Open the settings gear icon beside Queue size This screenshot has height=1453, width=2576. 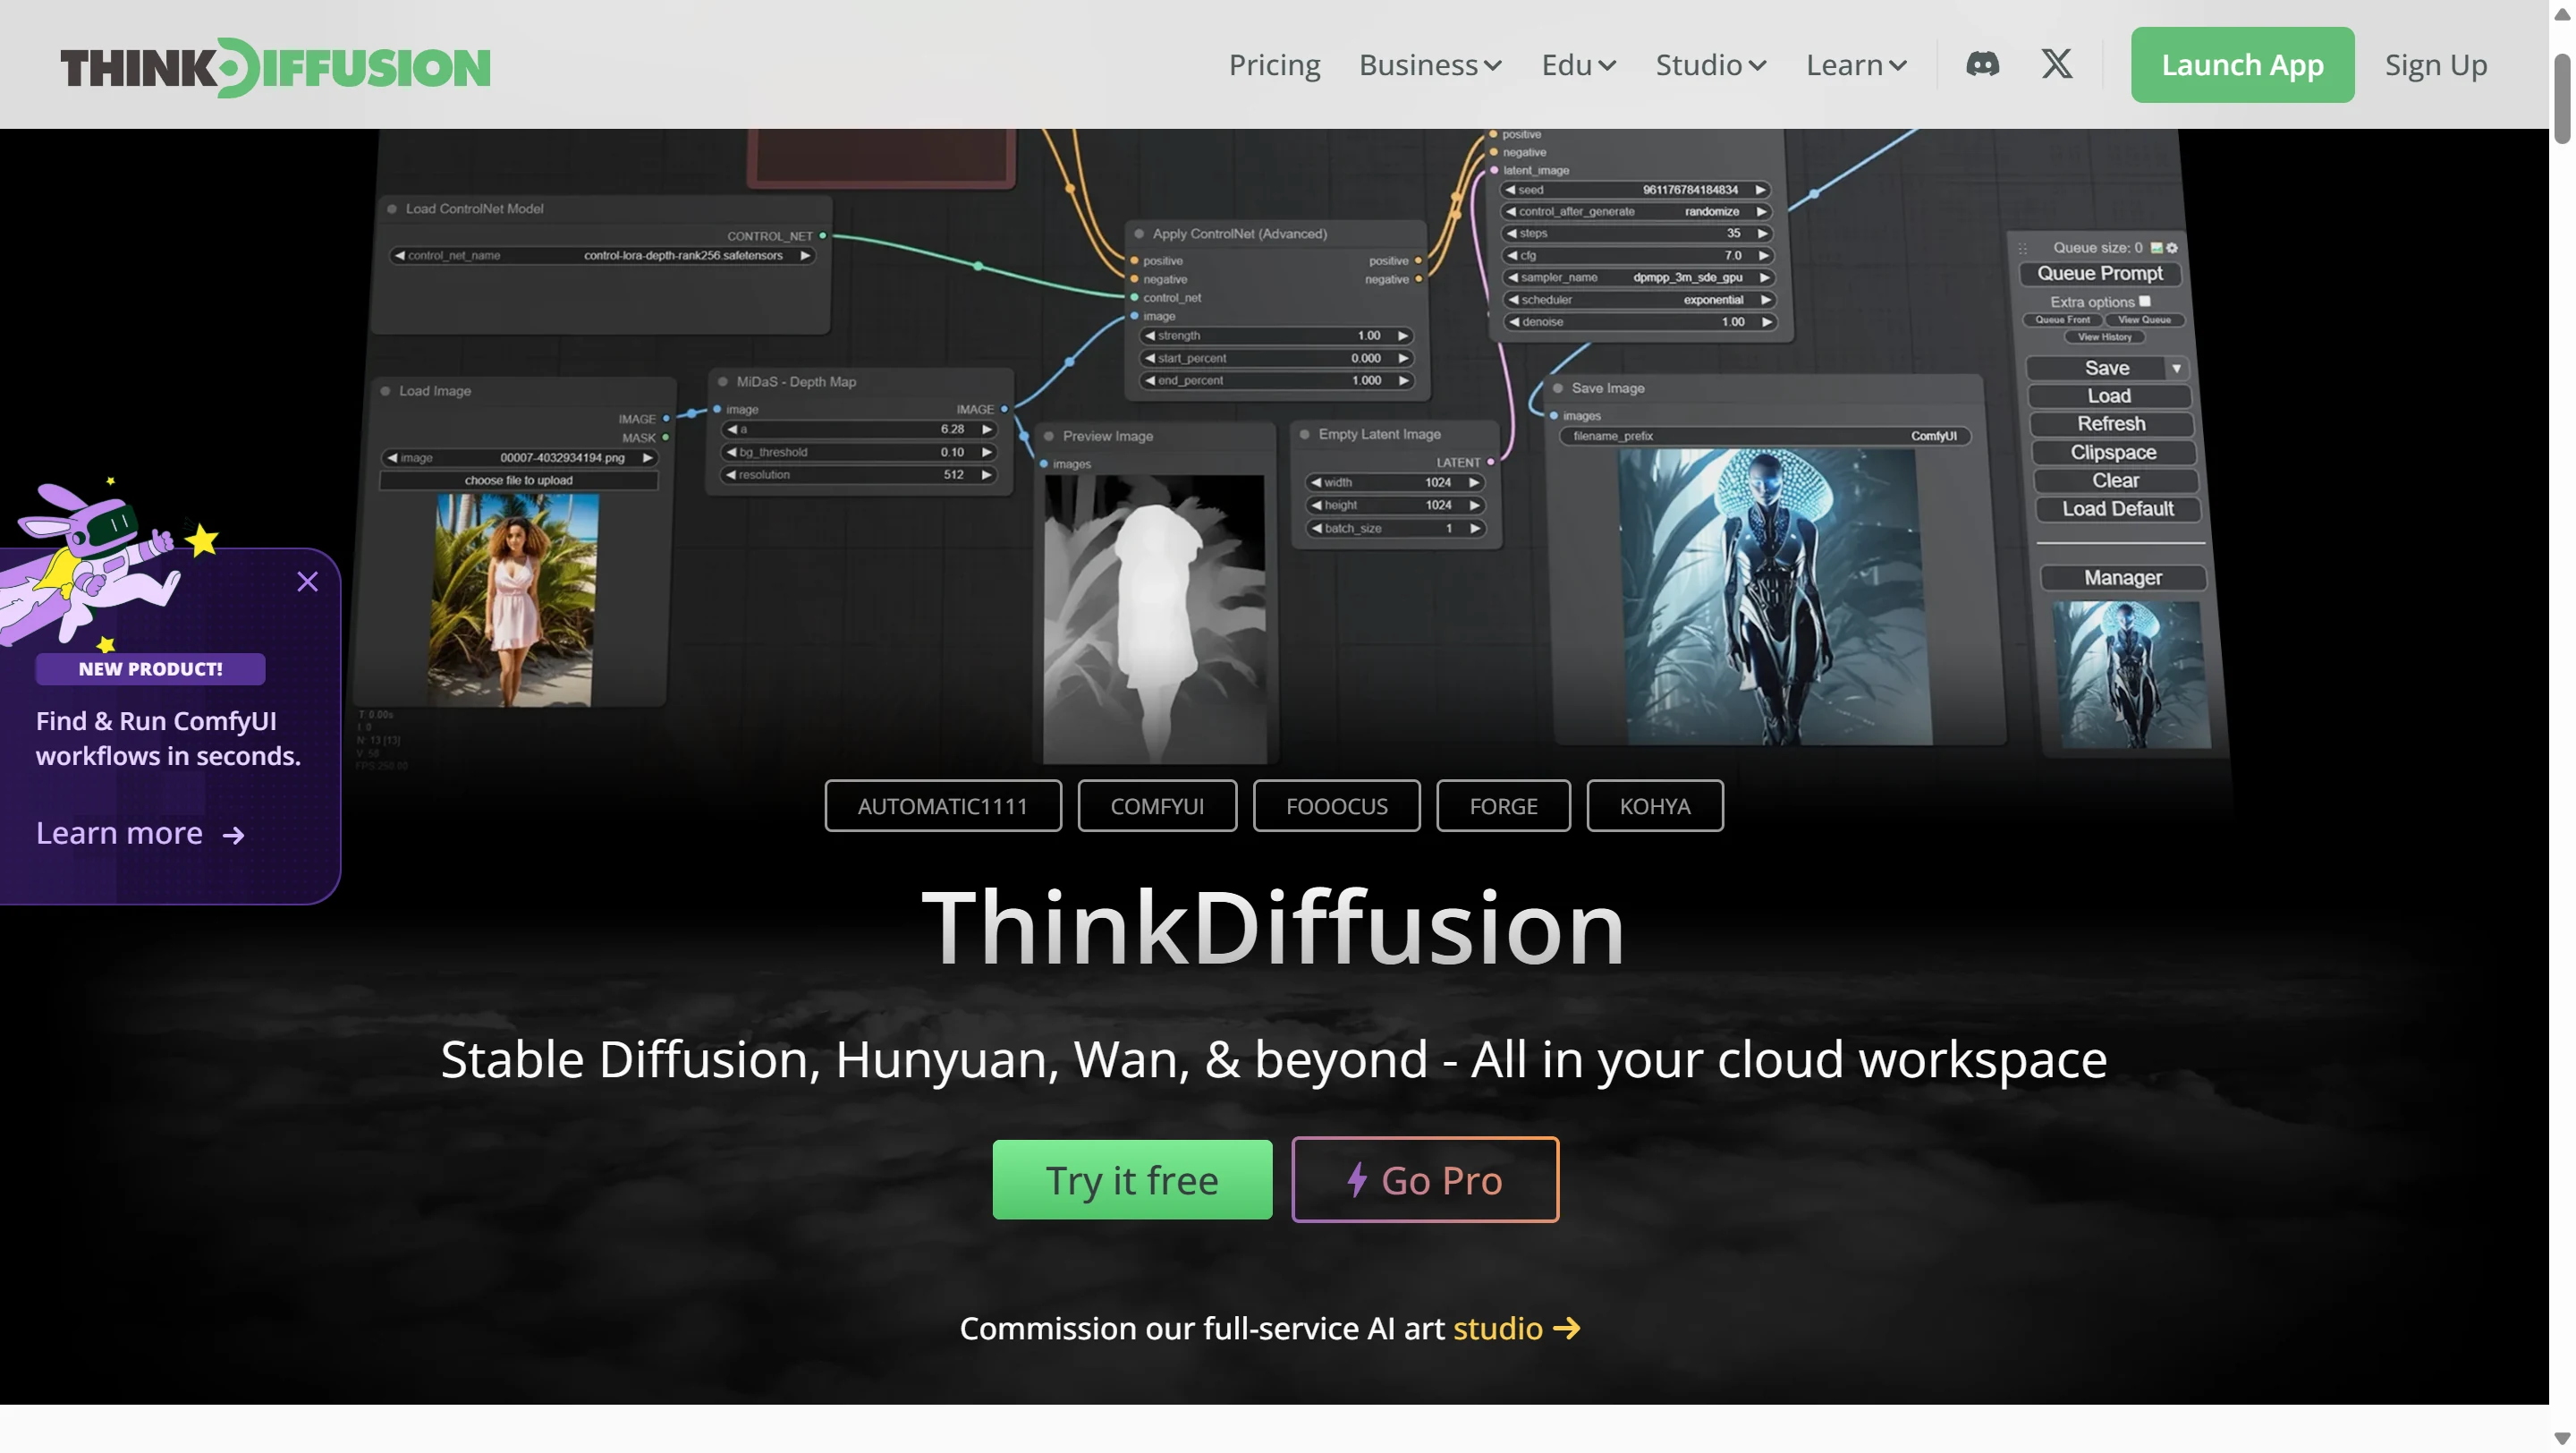click(x=2173, y=248)
